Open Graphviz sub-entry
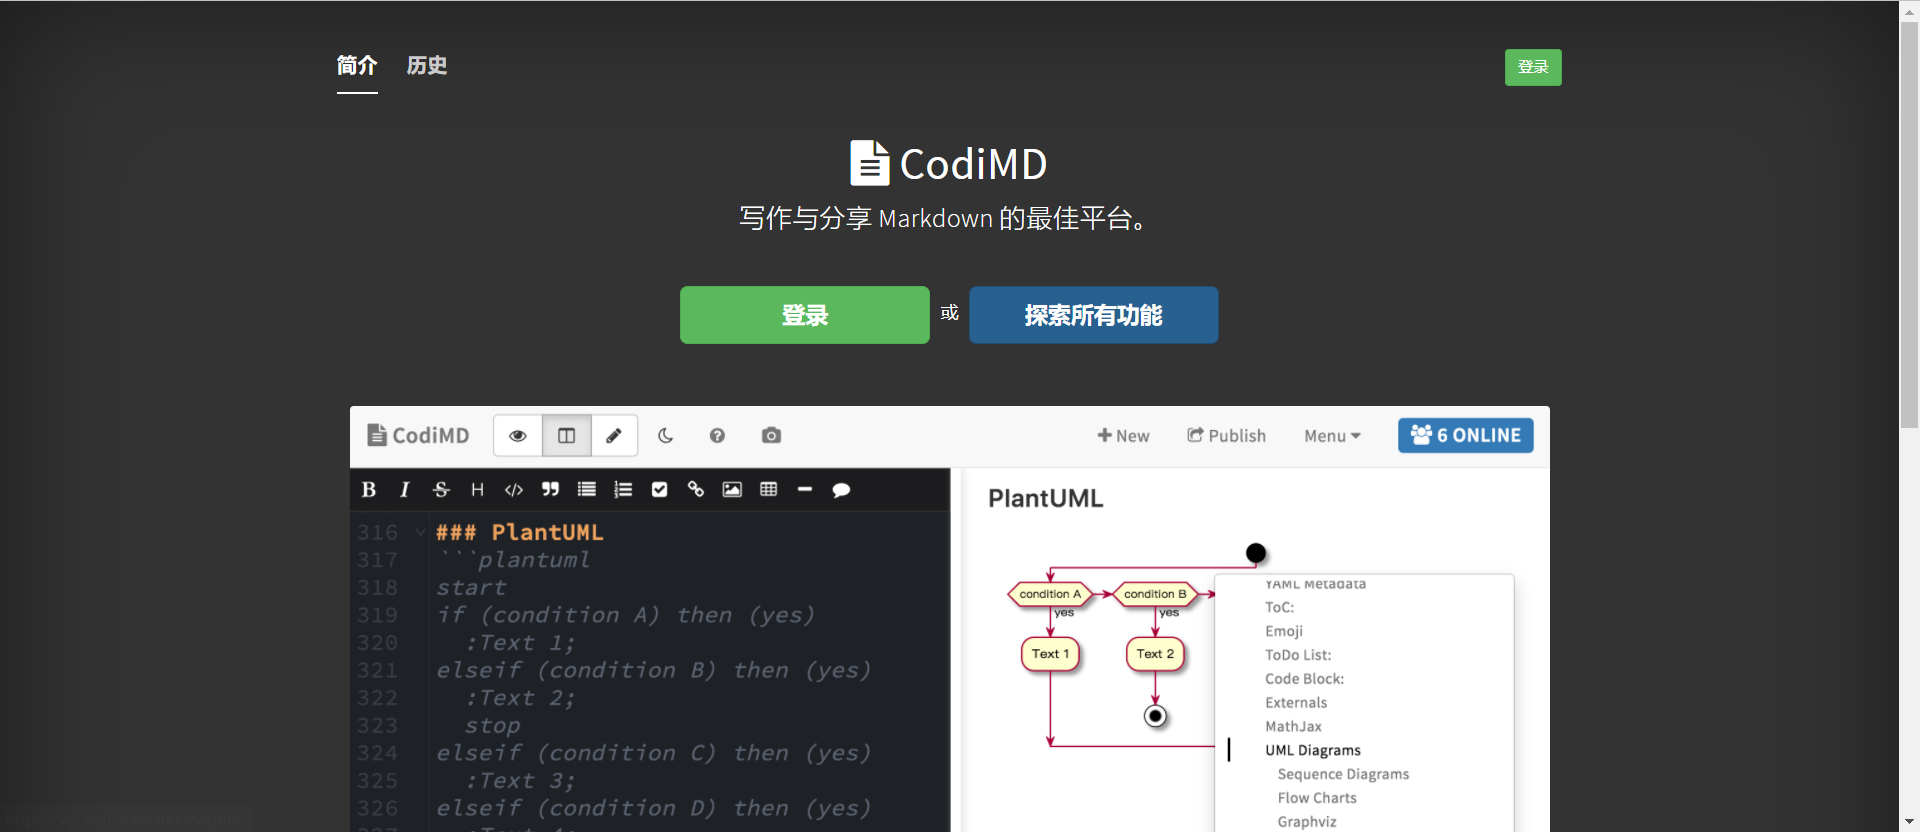Viewport: 1920px width, 832px height. 1306,822
